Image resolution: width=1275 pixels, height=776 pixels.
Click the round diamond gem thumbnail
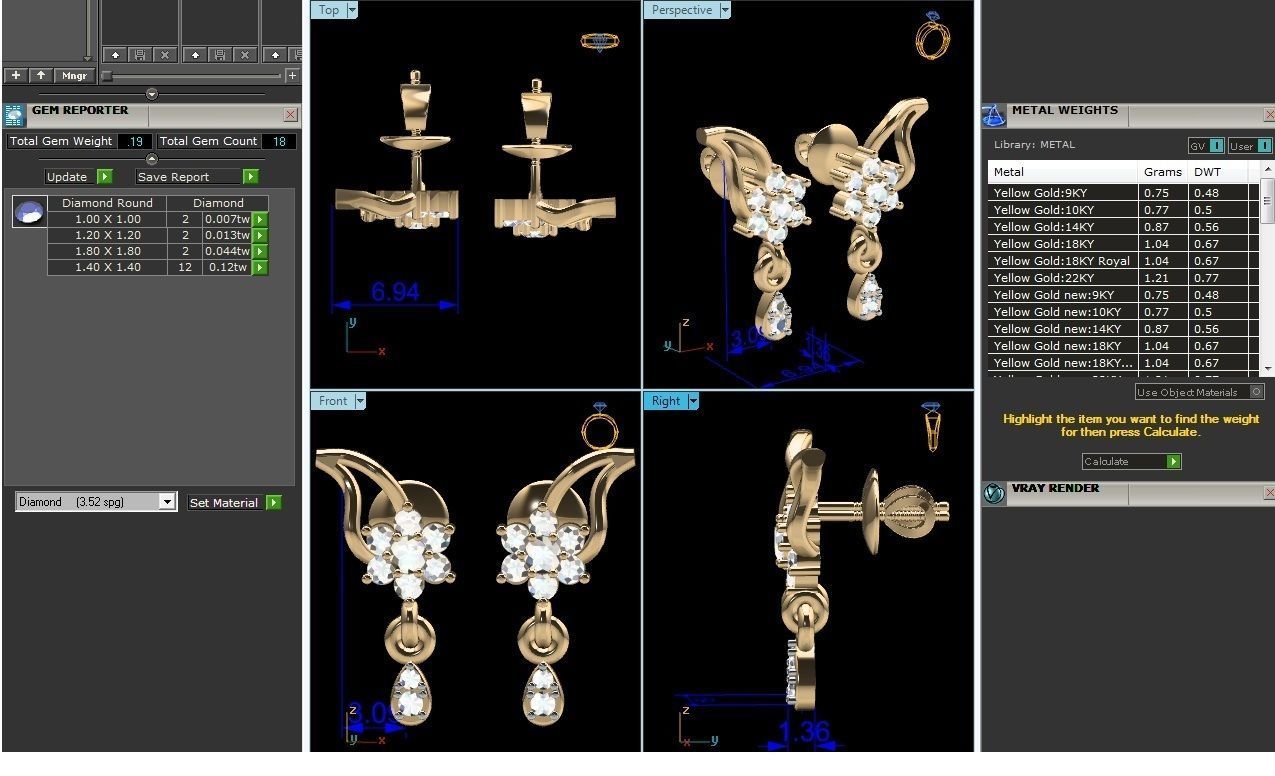coord(30,212)
